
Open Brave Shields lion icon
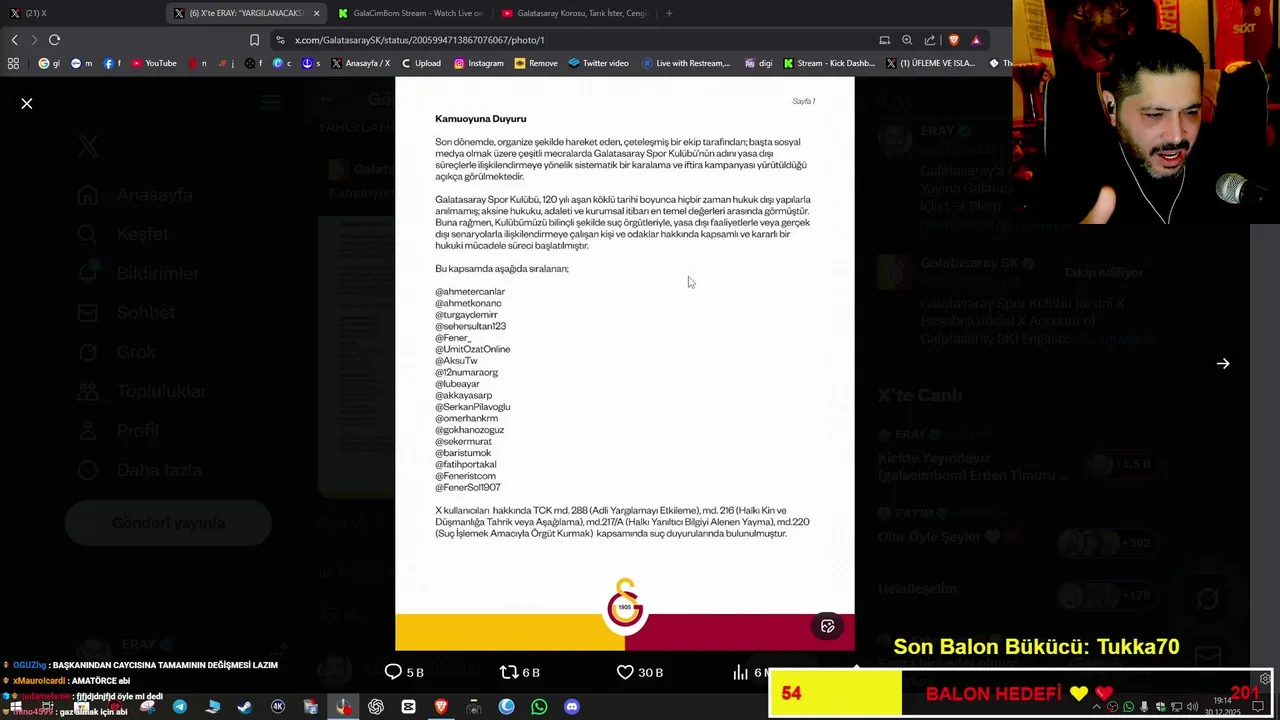(x=953, y=40)
